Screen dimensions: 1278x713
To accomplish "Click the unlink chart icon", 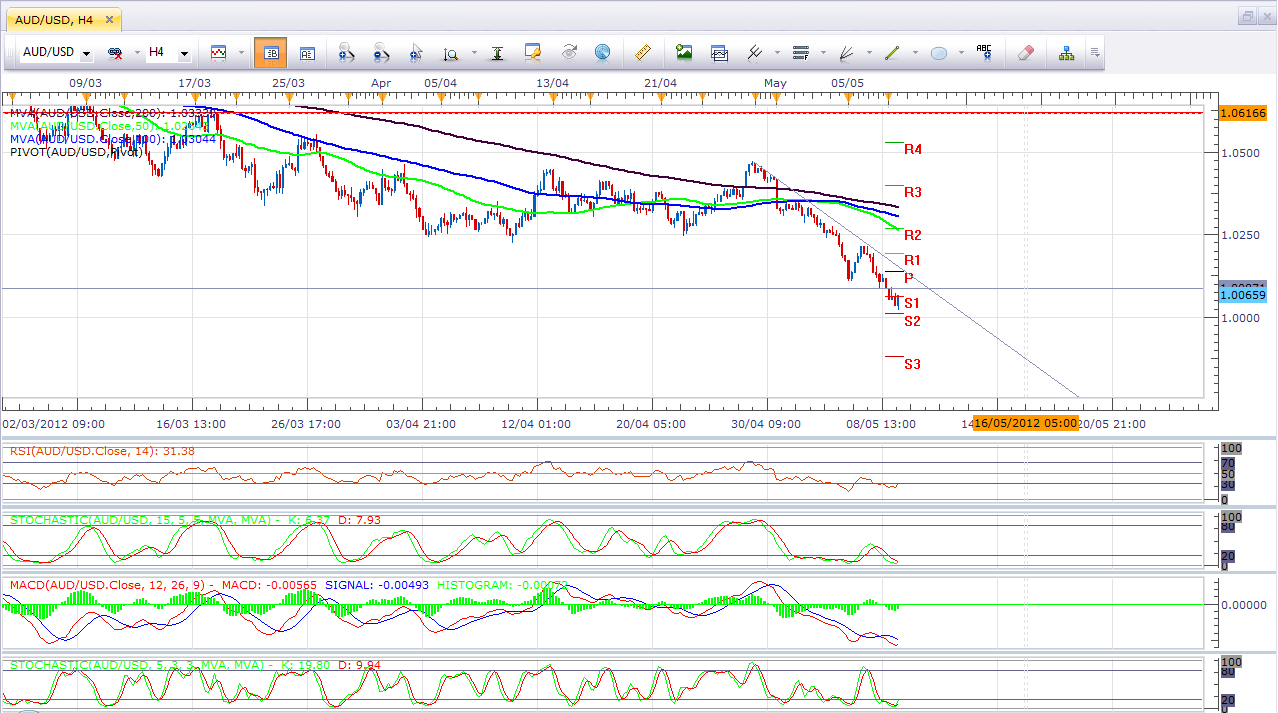I will click(x=116, y=53).
